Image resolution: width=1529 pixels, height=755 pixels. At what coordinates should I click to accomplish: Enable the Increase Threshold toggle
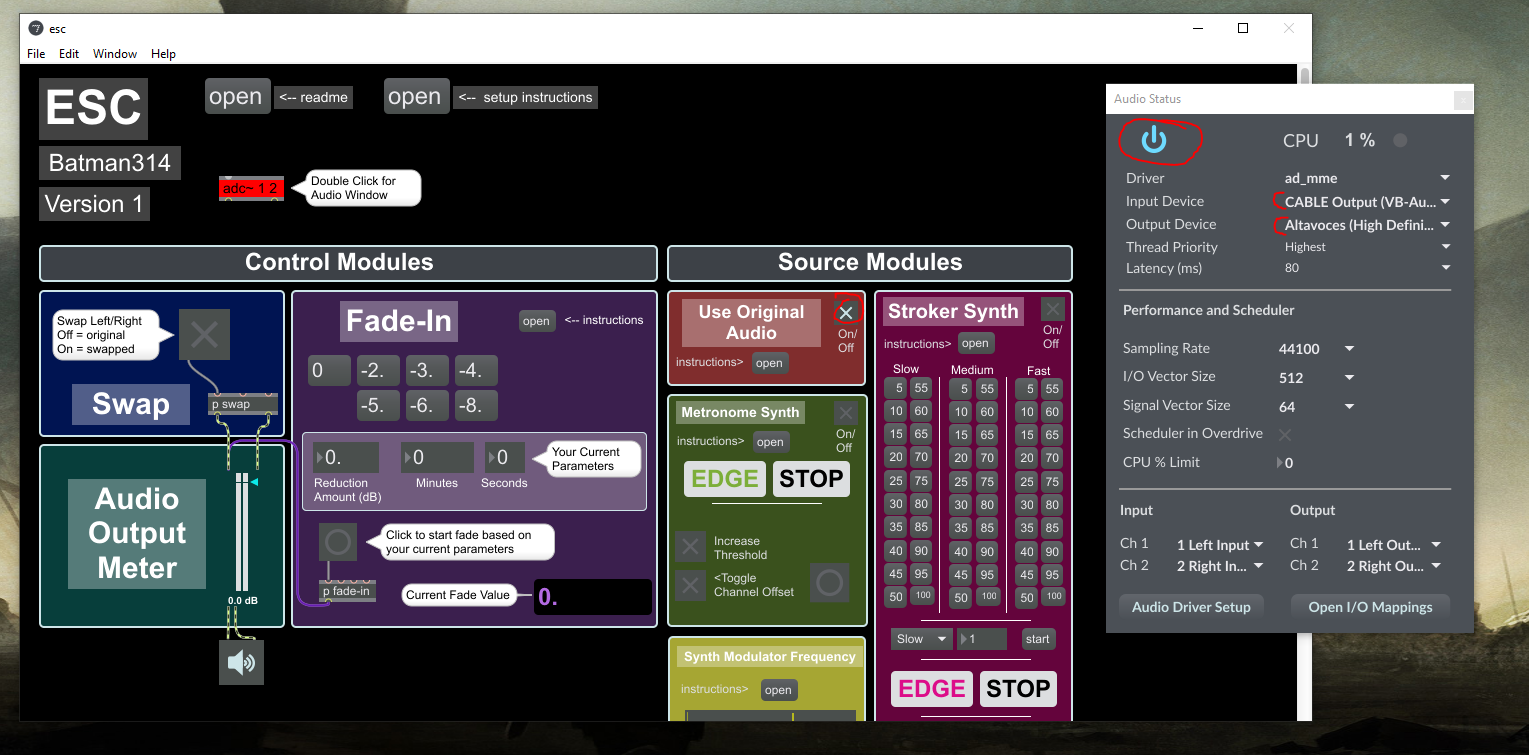click(x=690, y=547)
